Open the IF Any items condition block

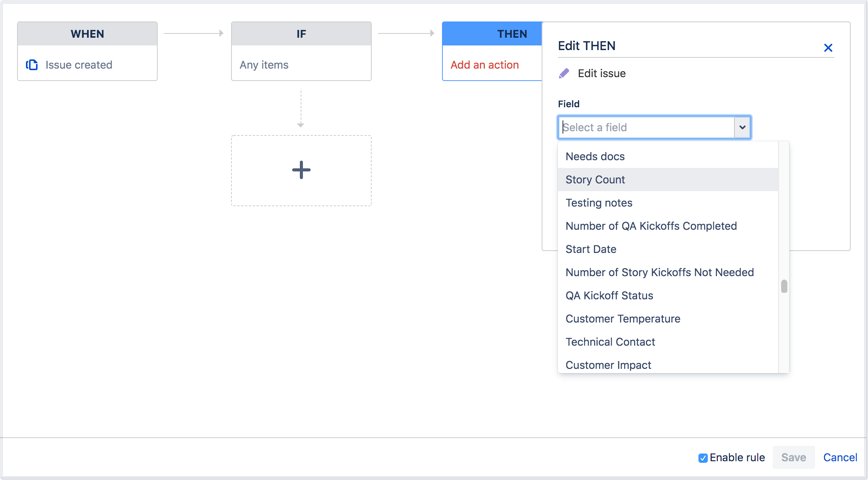301,52
